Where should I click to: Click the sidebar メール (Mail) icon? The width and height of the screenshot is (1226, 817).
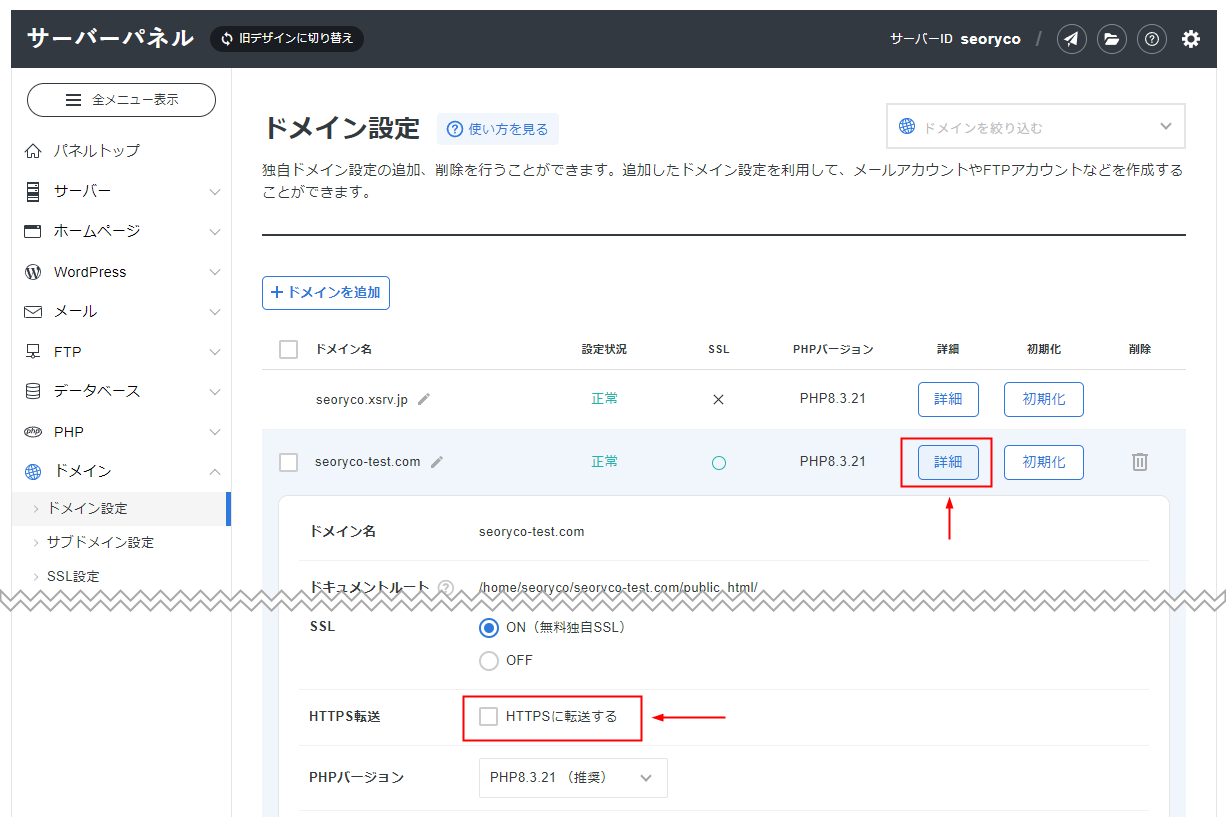[x=35, y=311]
